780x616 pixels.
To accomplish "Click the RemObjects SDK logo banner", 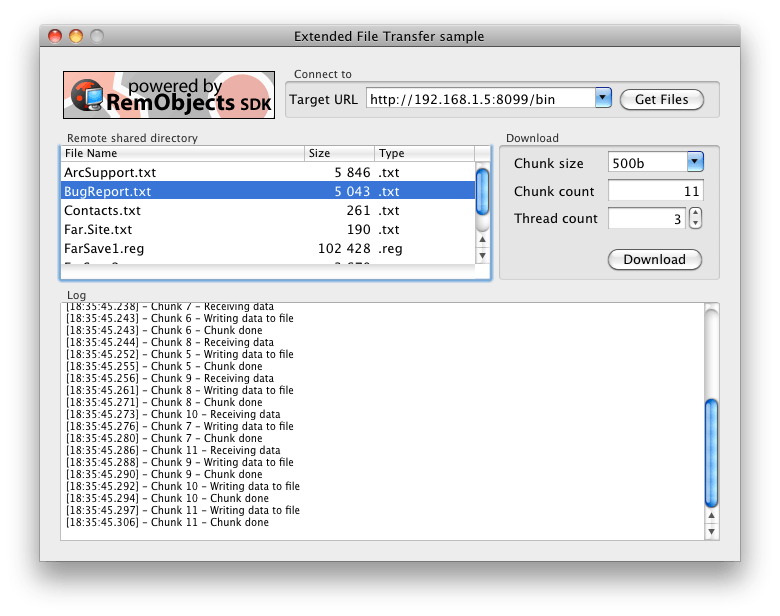I will 169,95.
